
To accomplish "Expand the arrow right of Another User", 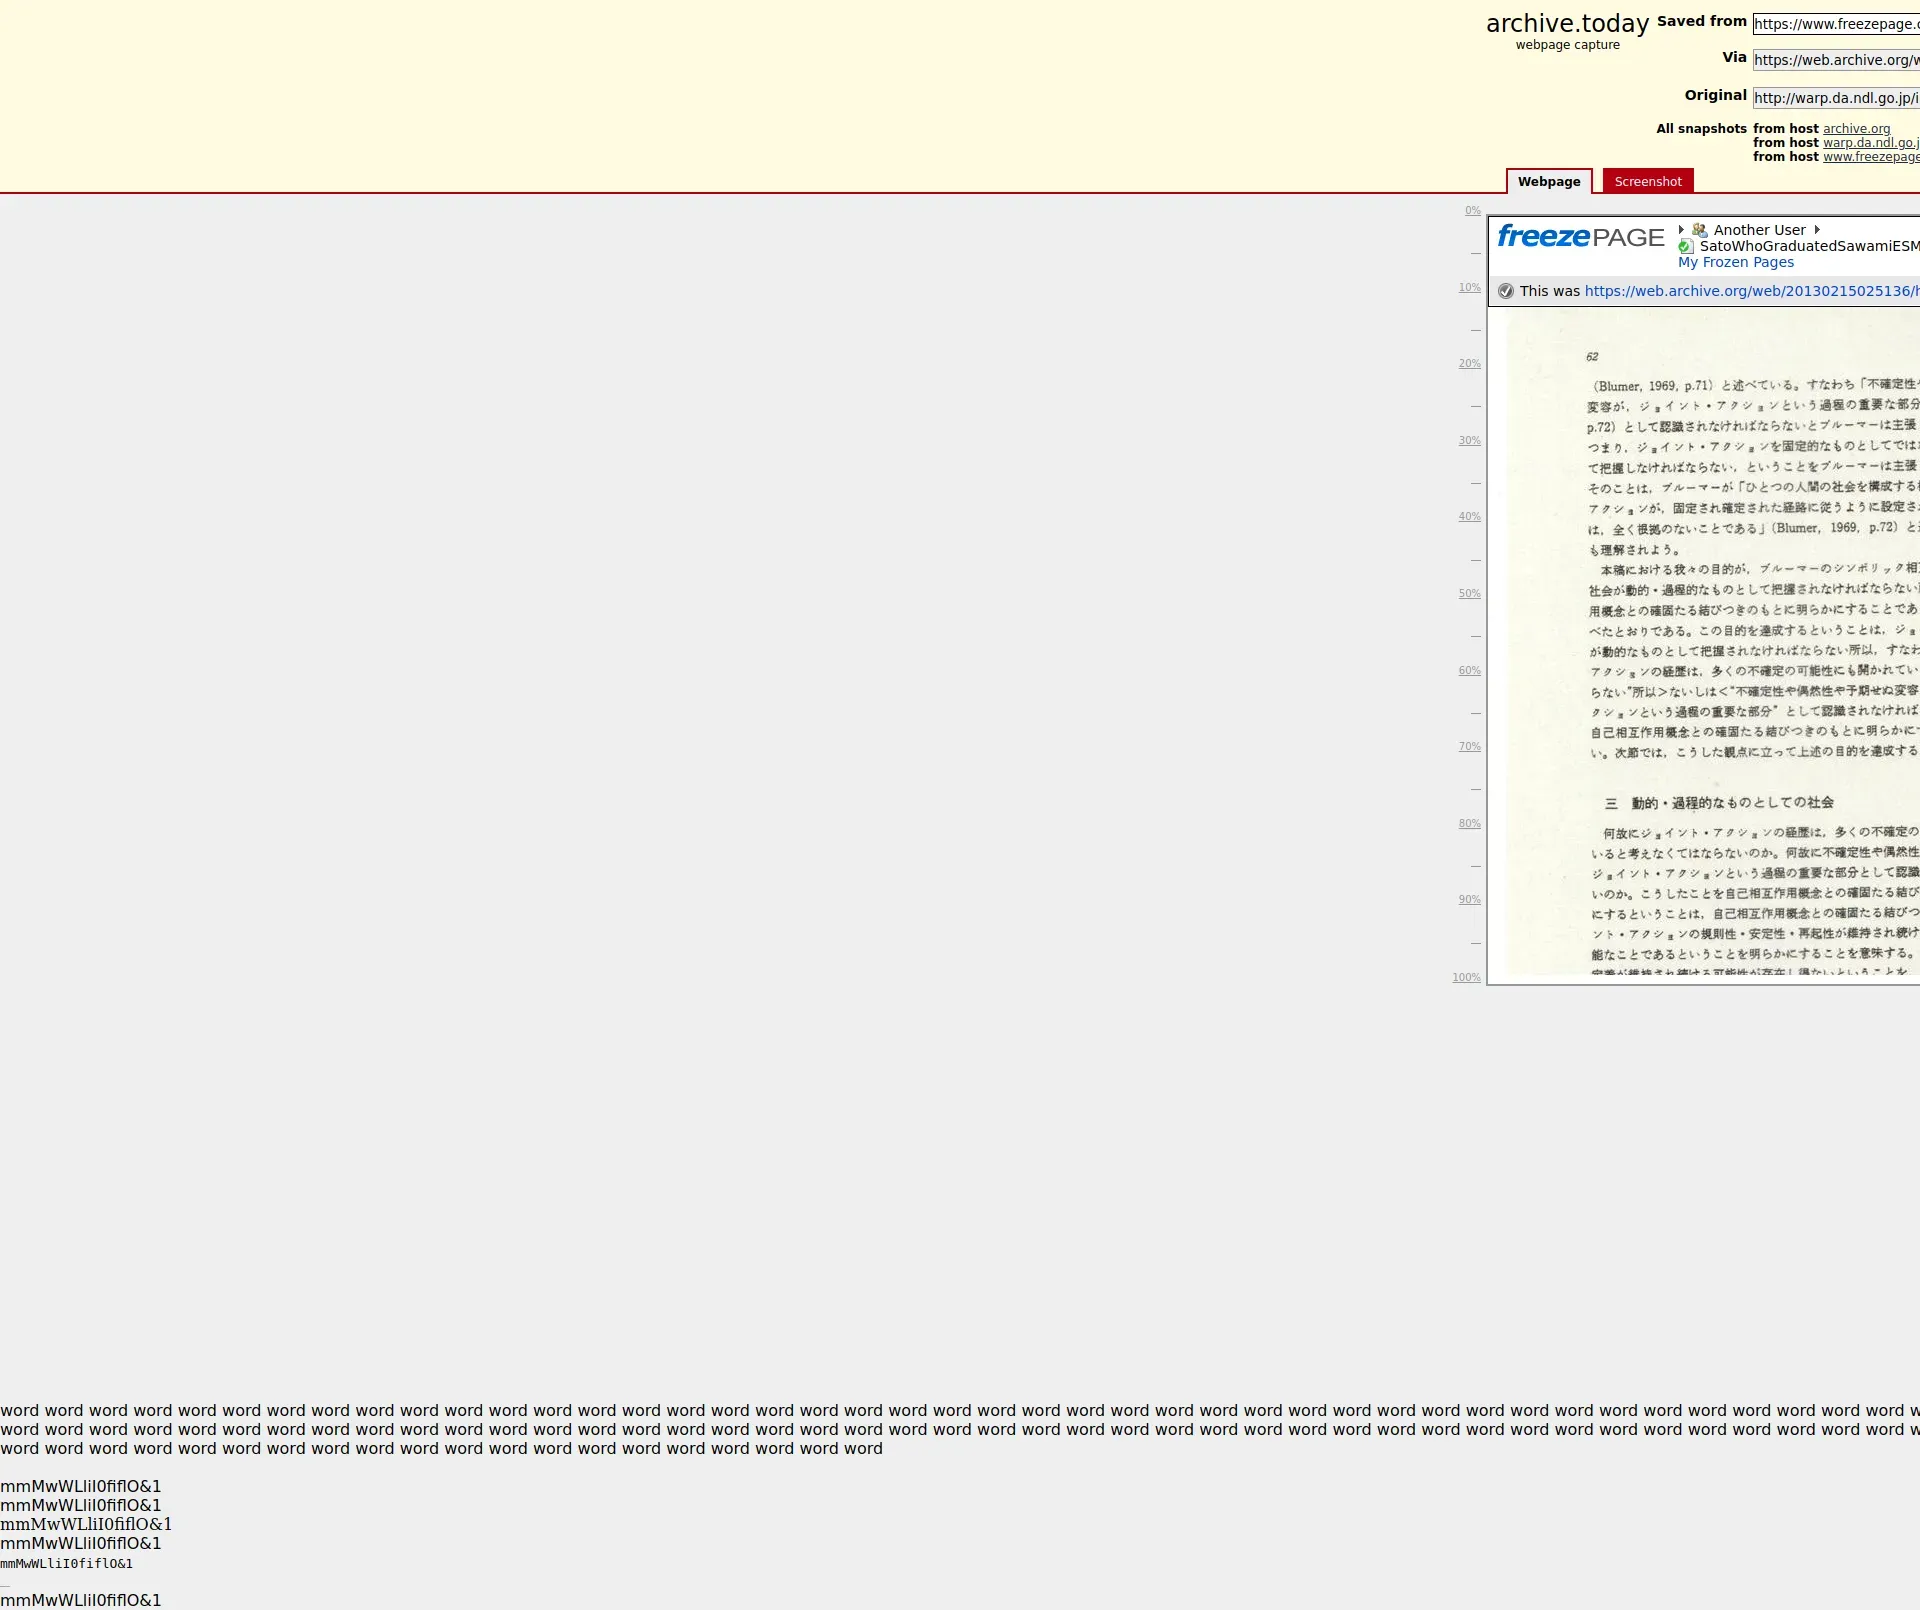I will click(x=1817, y=230).
